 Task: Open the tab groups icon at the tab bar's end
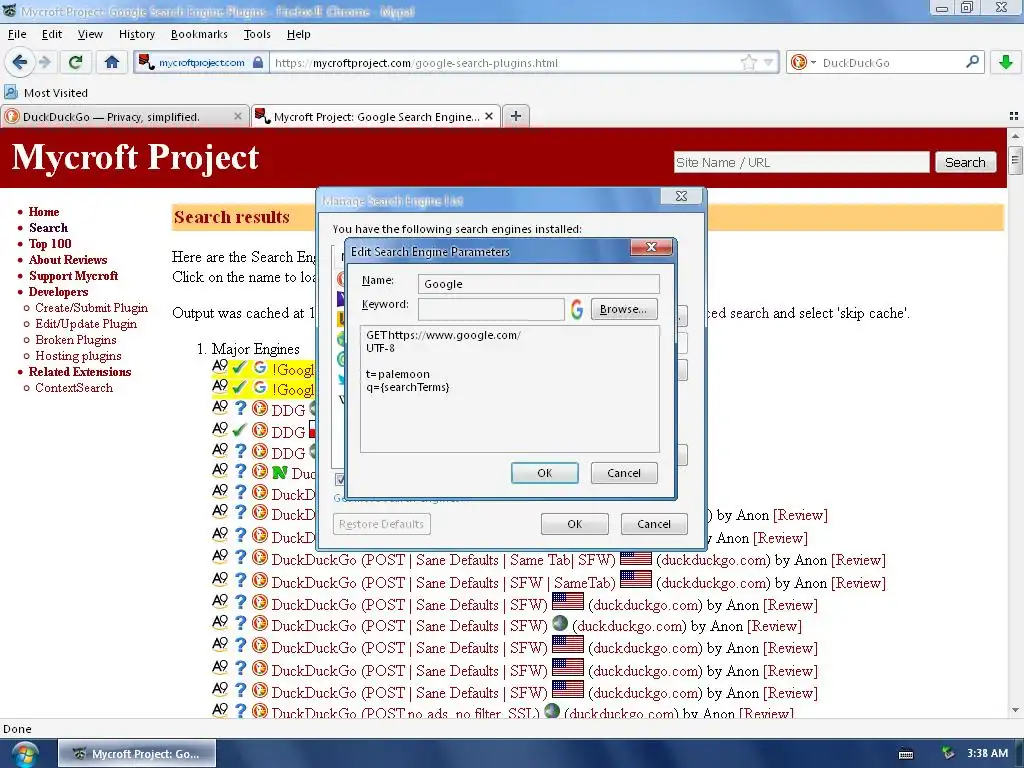[x=1014, y=116]
